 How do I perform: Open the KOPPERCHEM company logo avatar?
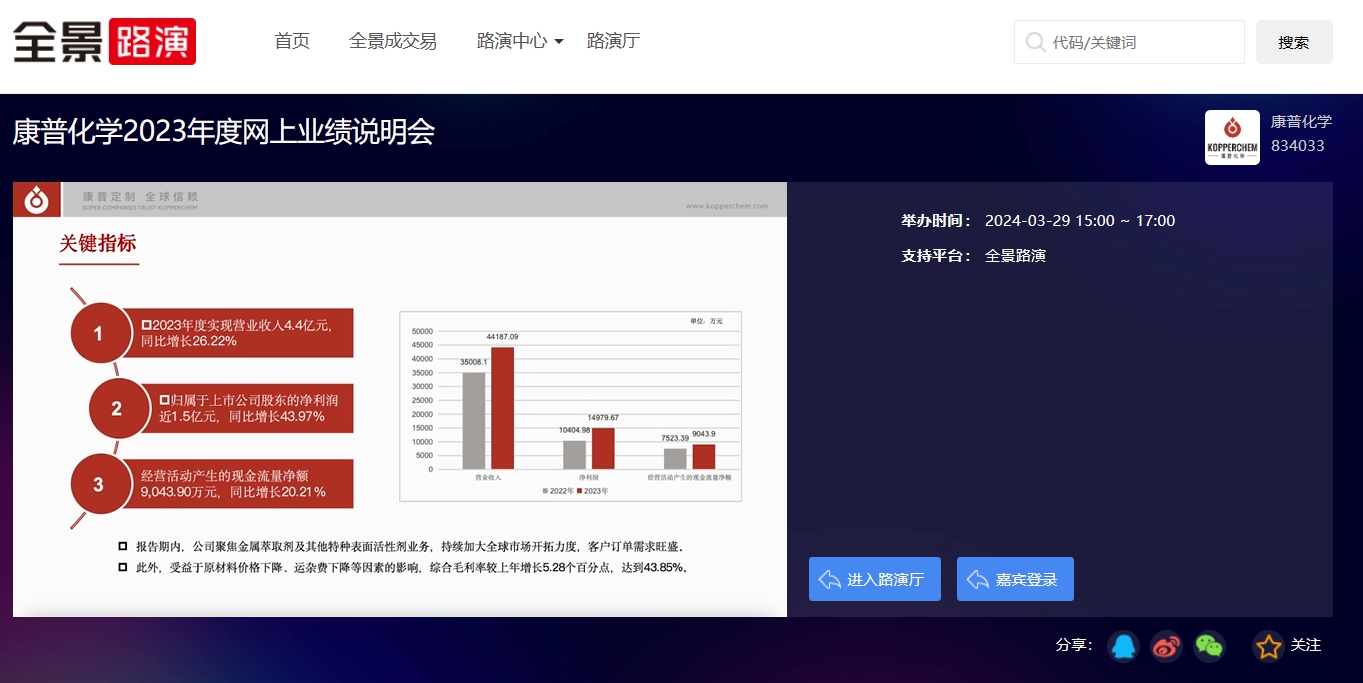1232,136
